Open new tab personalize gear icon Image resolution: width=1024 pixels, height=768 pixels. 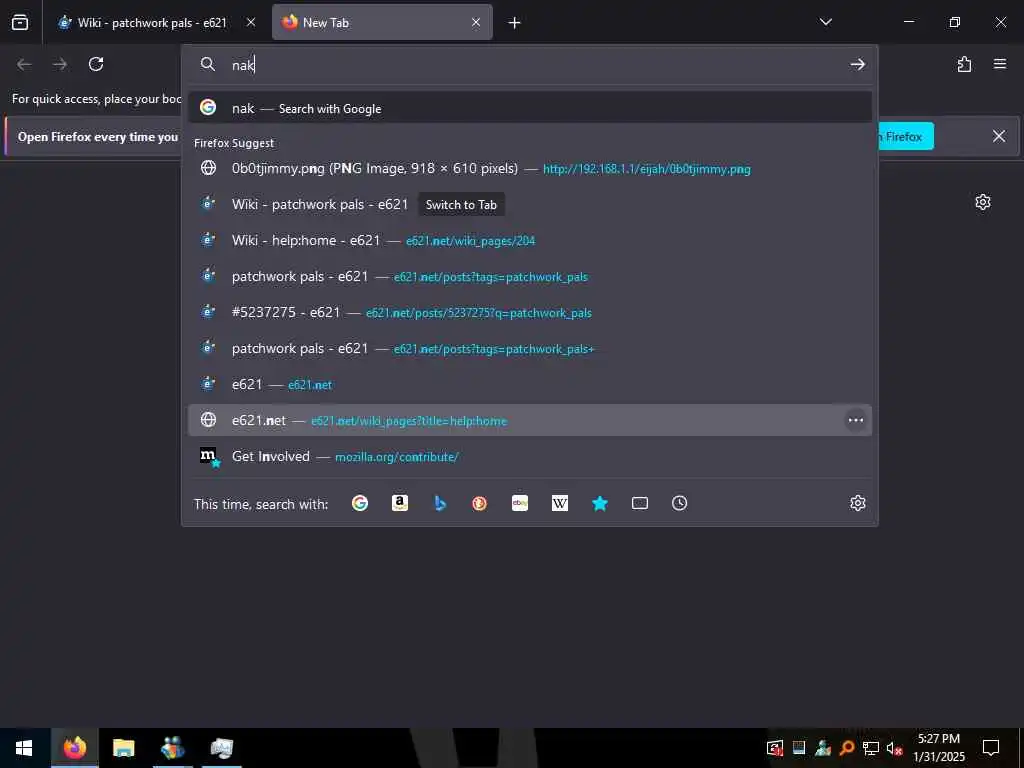pyautogui.click(x=983, y=202)
